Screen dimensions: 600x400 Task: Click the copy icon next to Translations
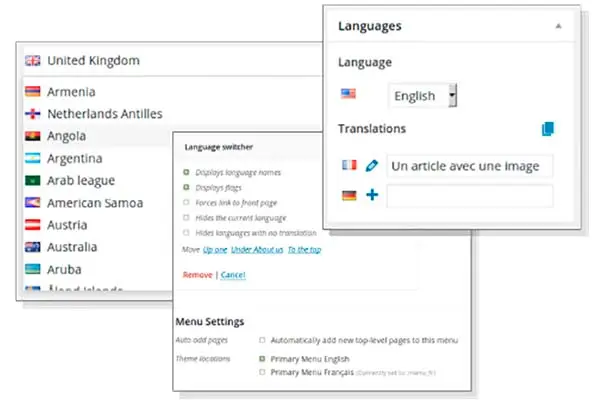548,129
